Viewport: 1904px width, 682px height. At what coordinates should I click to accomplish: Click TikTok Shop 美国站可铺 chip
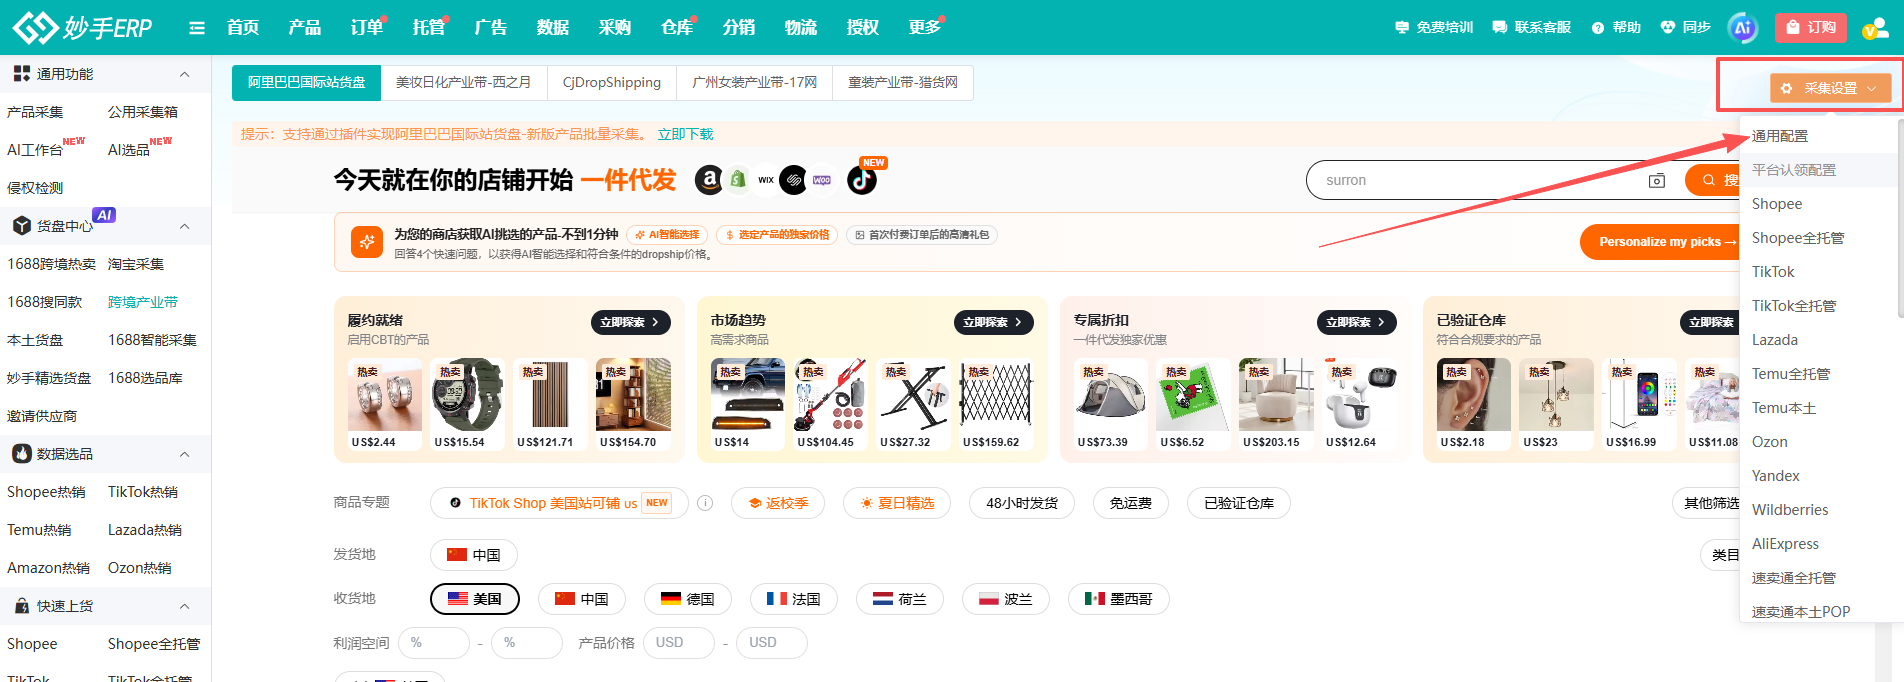[x=559, y=503]
